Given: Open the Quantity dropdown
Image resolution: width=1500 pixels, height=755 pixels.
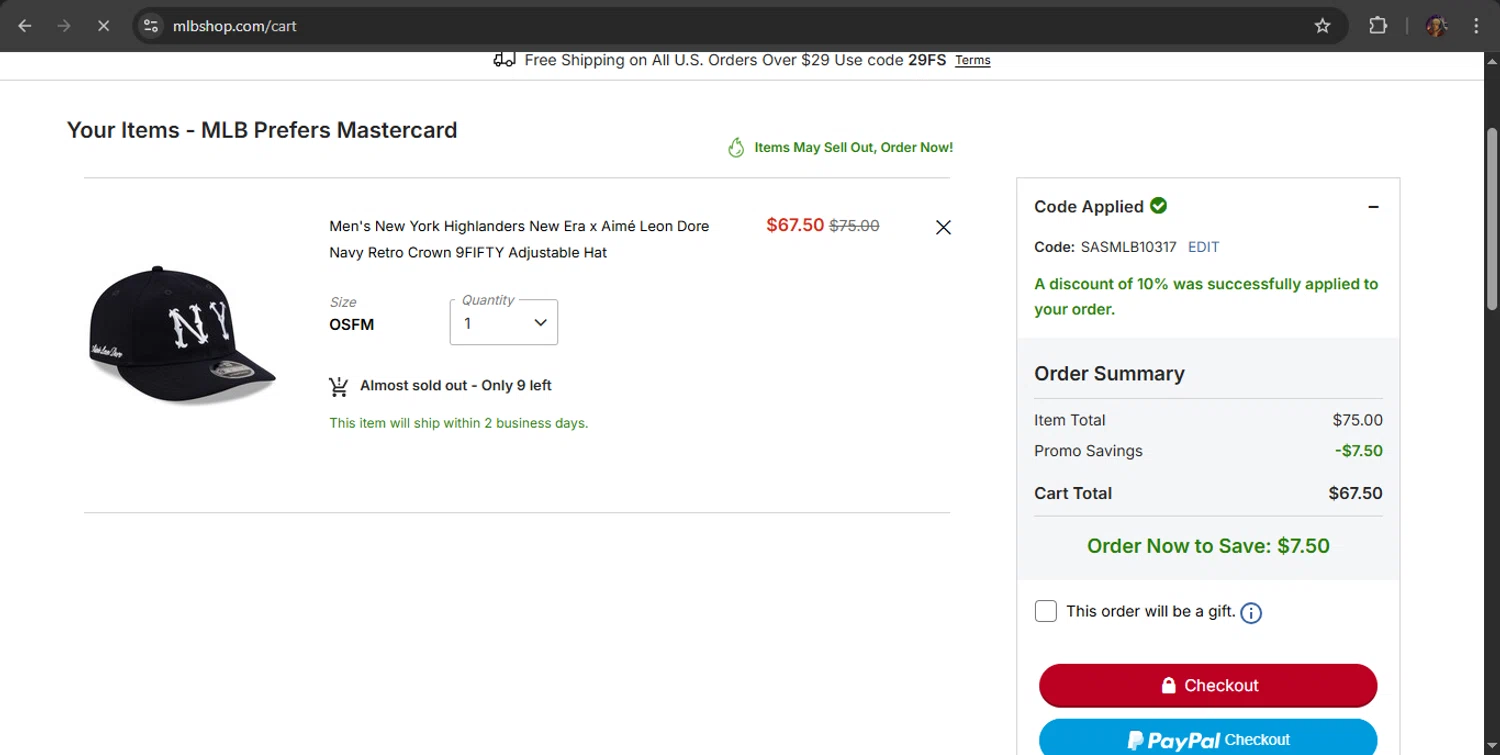Looking at the screenshot, I should coord(504,322).
